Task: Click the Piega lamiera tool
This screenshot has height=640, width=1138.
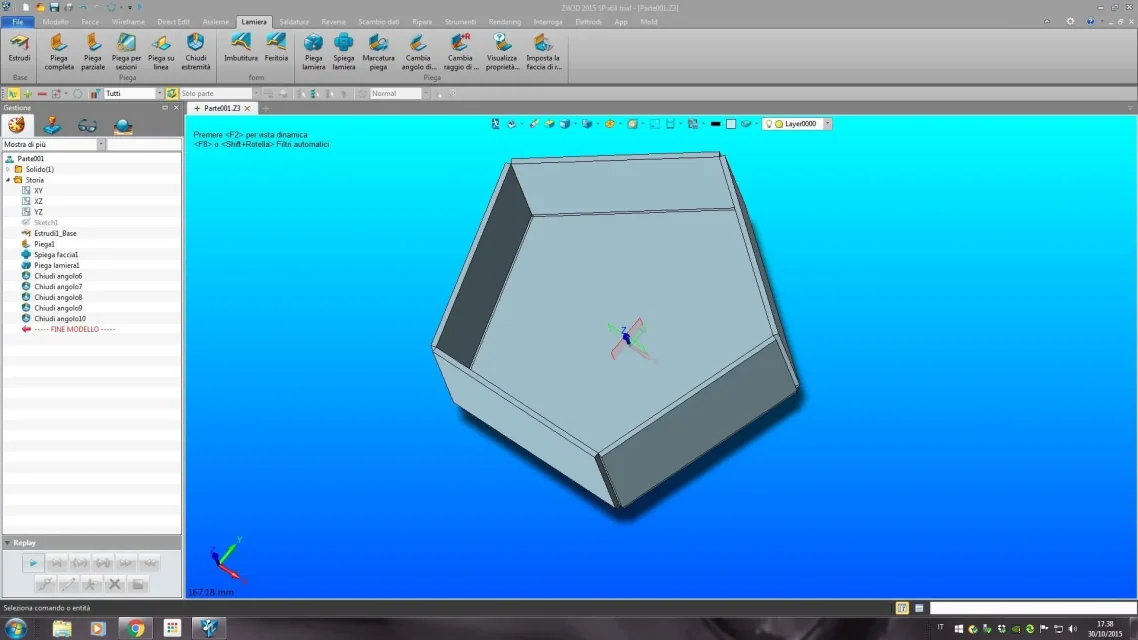Action: [x=314, y=52]
